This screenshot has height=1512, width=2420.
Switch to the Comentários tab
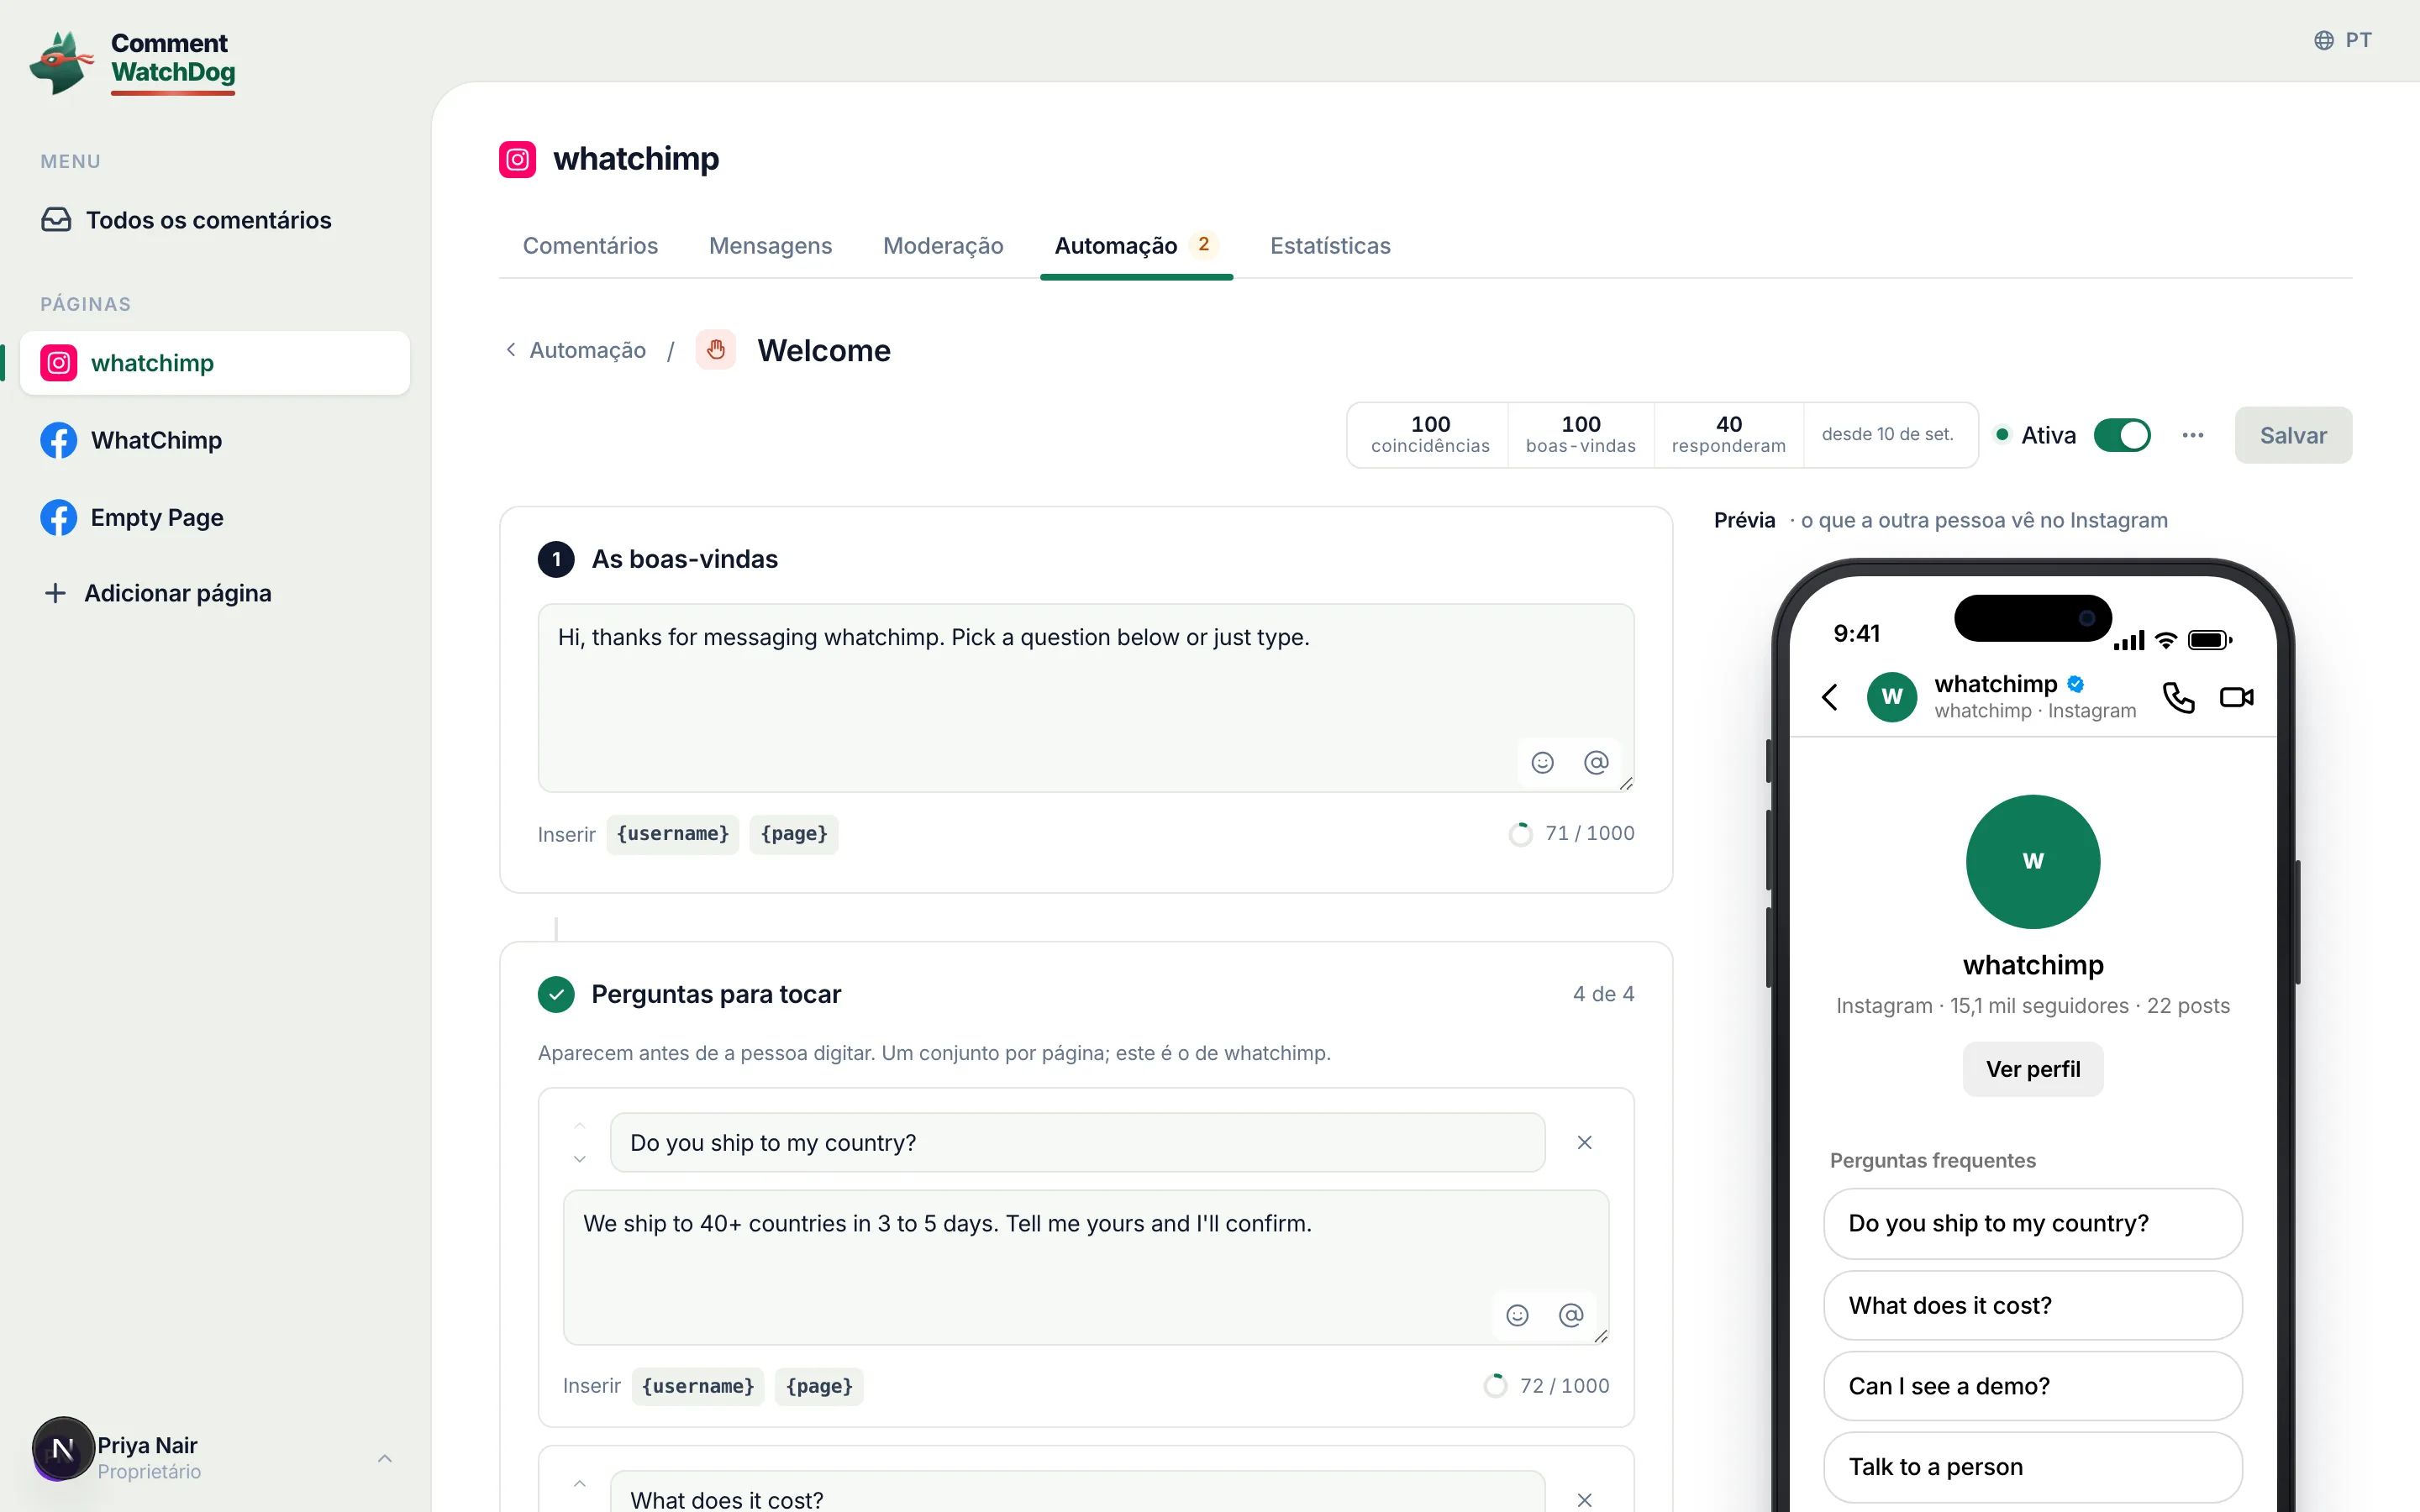pyautogui.click(x=590, y=246)
